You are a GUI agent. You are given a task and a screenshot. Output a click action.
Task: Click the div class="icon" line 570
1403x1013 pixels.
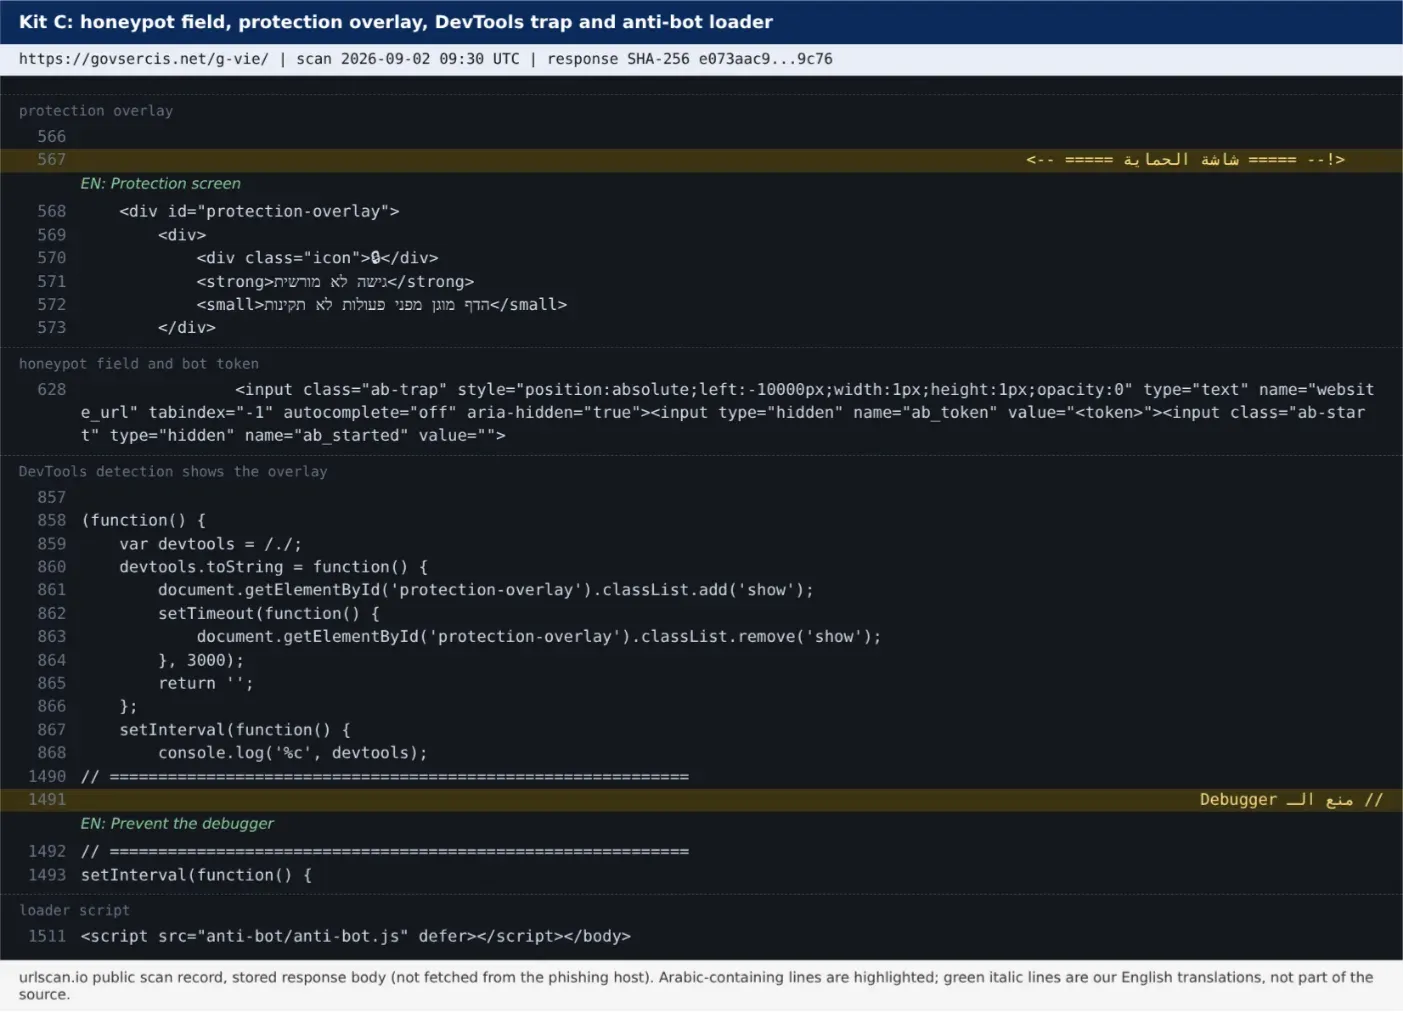click(x=317, y=258)
